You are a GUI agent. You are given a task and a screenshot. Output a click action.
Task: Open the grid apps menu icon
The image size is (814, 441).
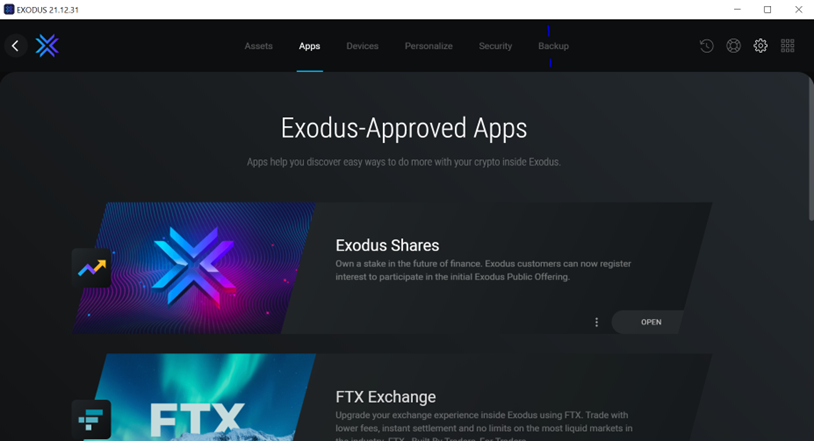pos(788,46)
